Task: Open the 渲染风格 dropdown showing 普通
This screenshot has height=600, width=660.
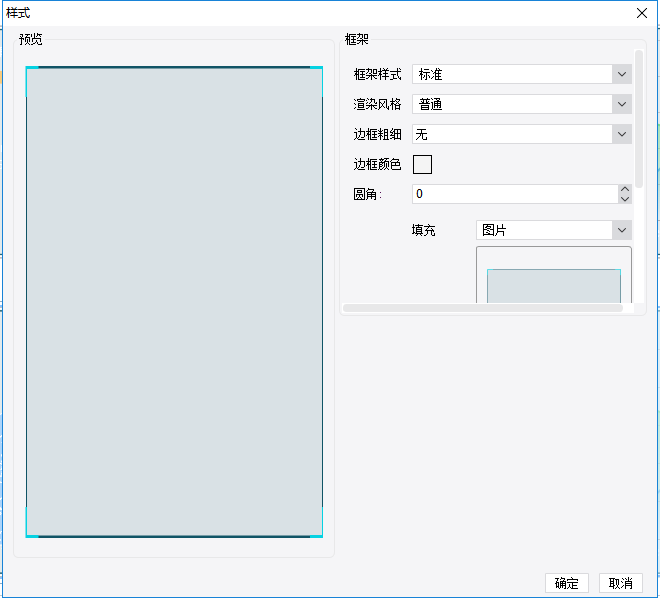Action: pos(522,104)
